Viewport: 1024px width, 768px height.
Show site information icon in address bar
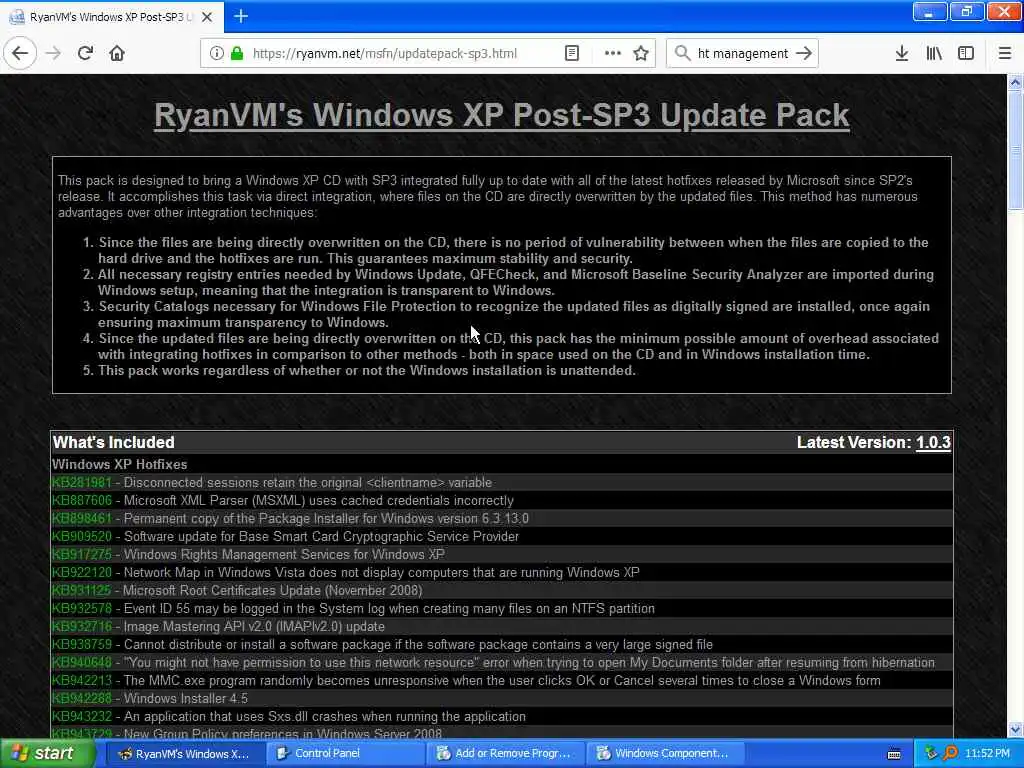(x=216, y=54)
